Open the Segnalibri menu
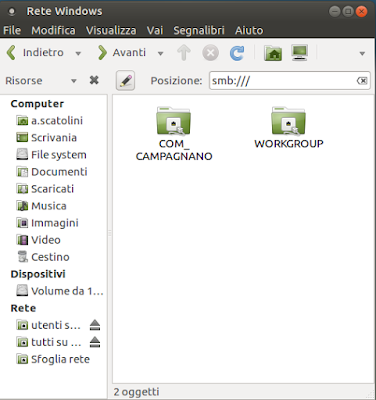The height and width of the screenshot is (400, 376). 199,30
